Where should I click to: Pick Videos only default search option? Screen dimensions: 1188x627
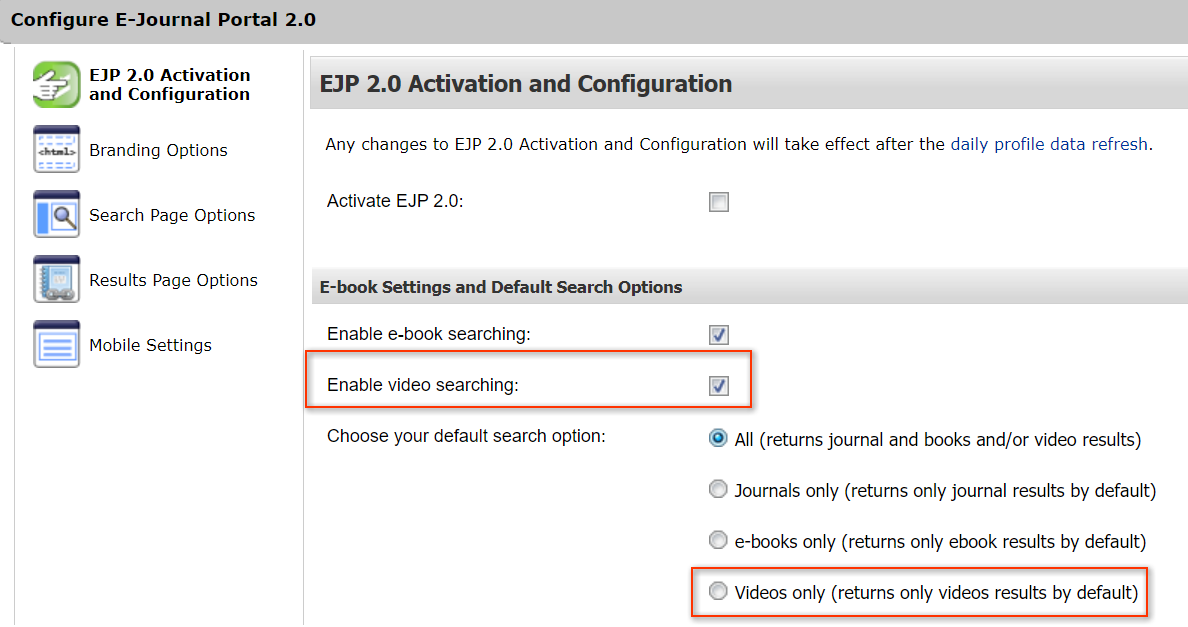(x=718, y=592)
